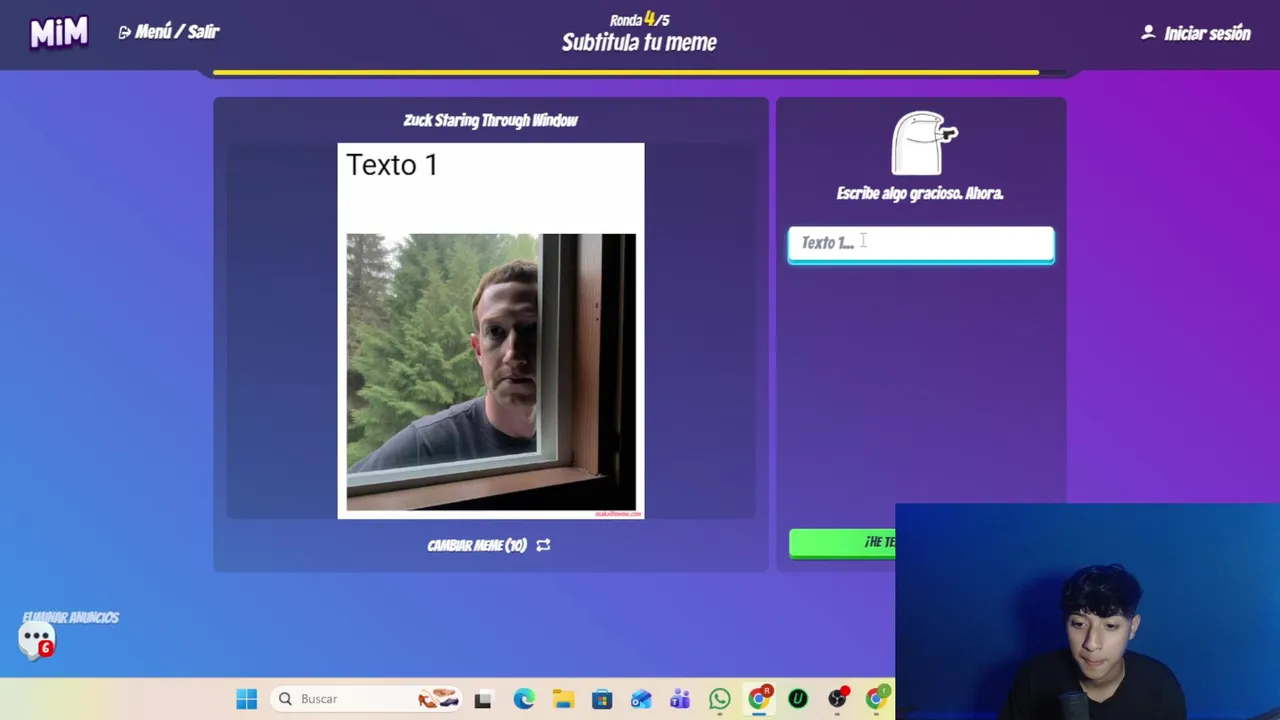Open the chat bubble with 6 badge
The image size is (1280, 720).
(37, 640)
